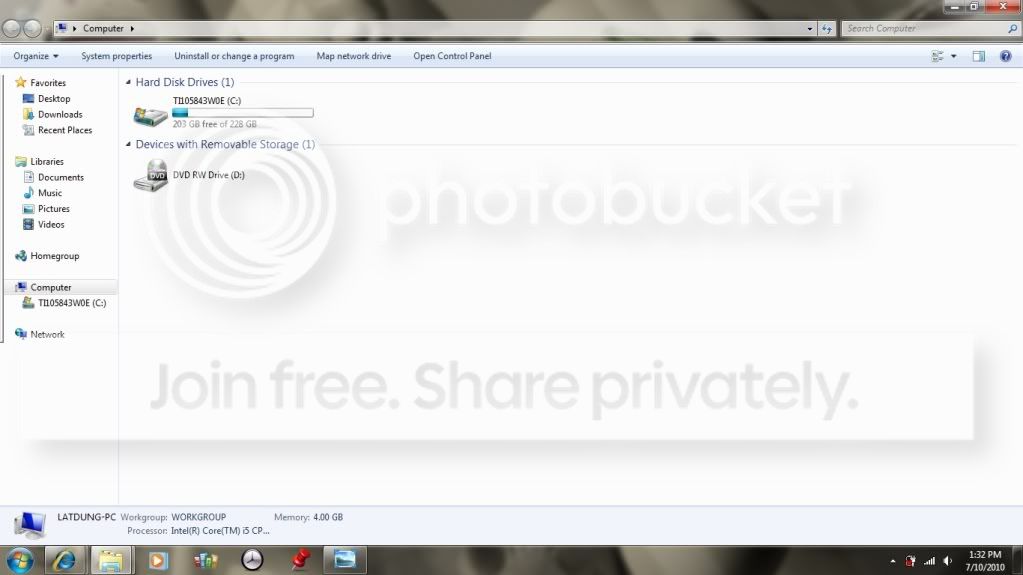Select Favorites in navigation pane
1023x575 pixels.
[48, 83]
